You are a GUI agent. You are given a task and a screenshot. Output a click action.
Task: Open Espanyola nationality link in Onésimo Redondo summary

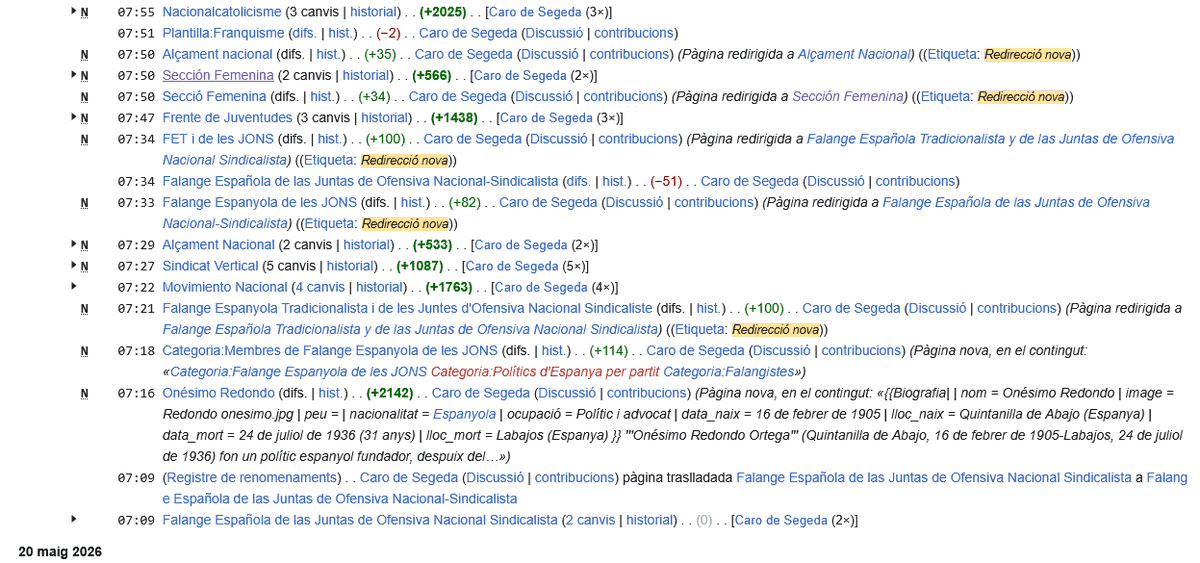(463, 413)
